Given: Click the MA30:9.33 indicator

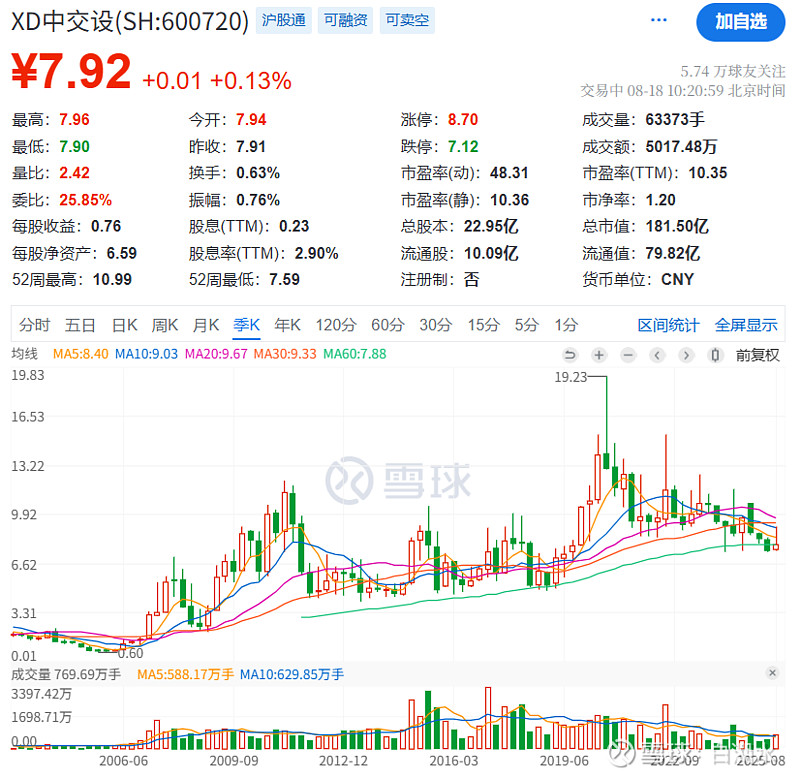Looking at the screenshot, I should click(x=285, y=354).
